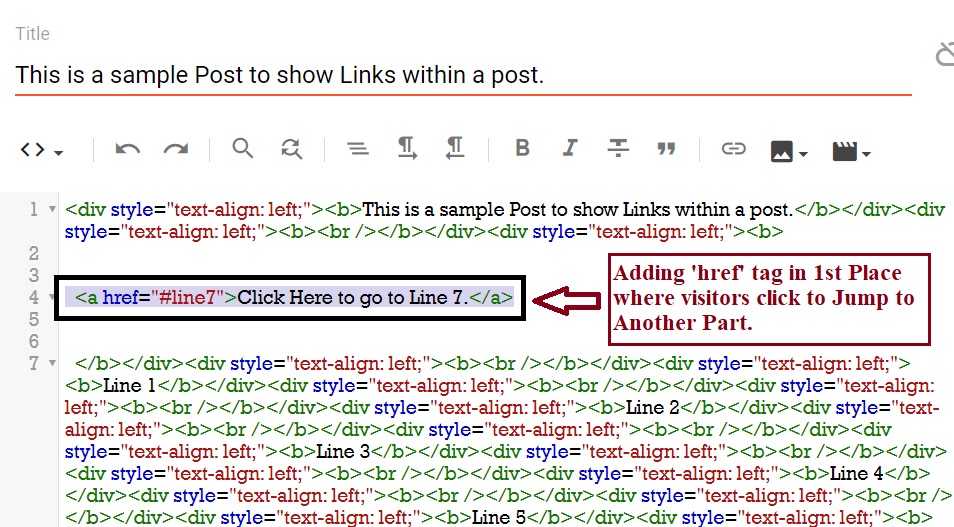954x527 pixels.
Task: Click the 'Line 2' text in code
Action: pyautogui.click(x=652, y=407)
